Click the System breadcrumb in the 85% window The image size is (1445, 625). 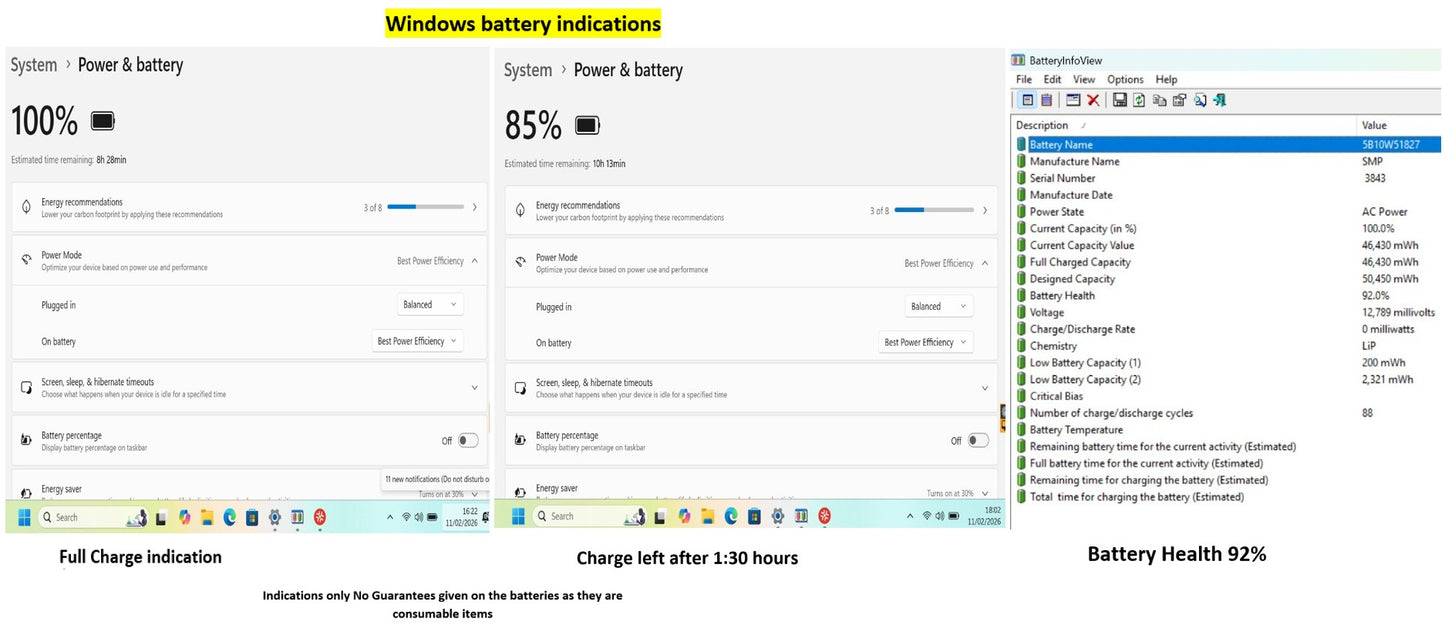528,70
